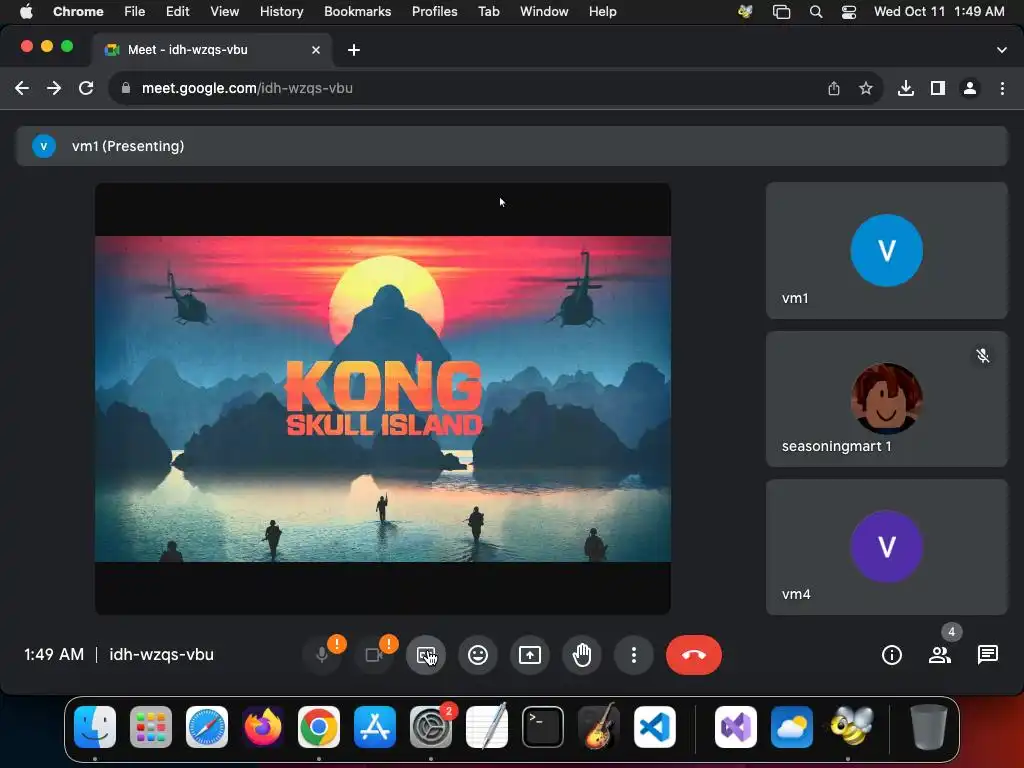
Task: Open Spotlight search in menu bar
Action: [816, 12]
